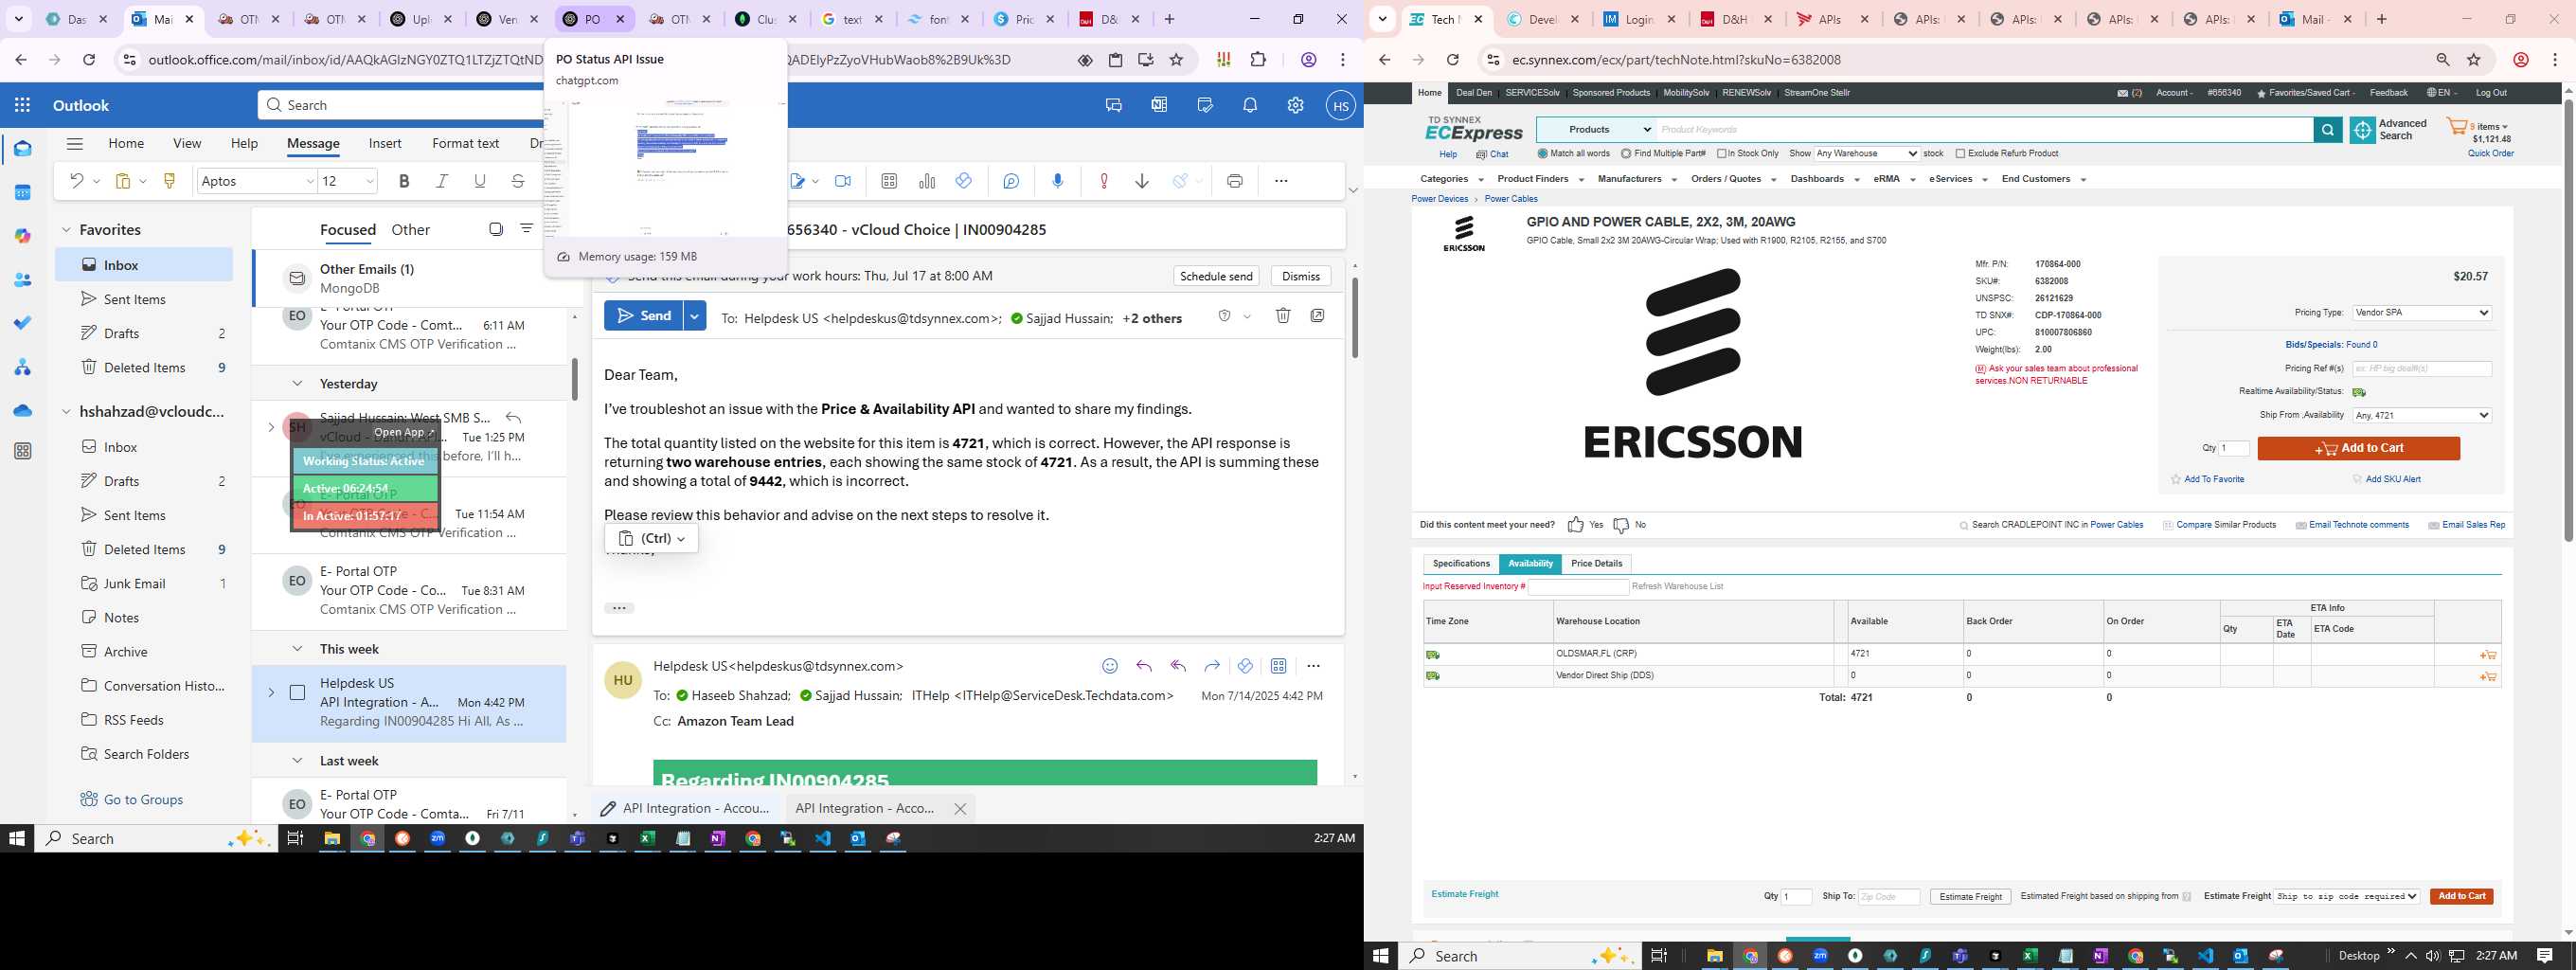This screenshot has height=970, width=2576.
Task: Click thumbs down No feedback icon
Action: click(x=1621, y=525)
